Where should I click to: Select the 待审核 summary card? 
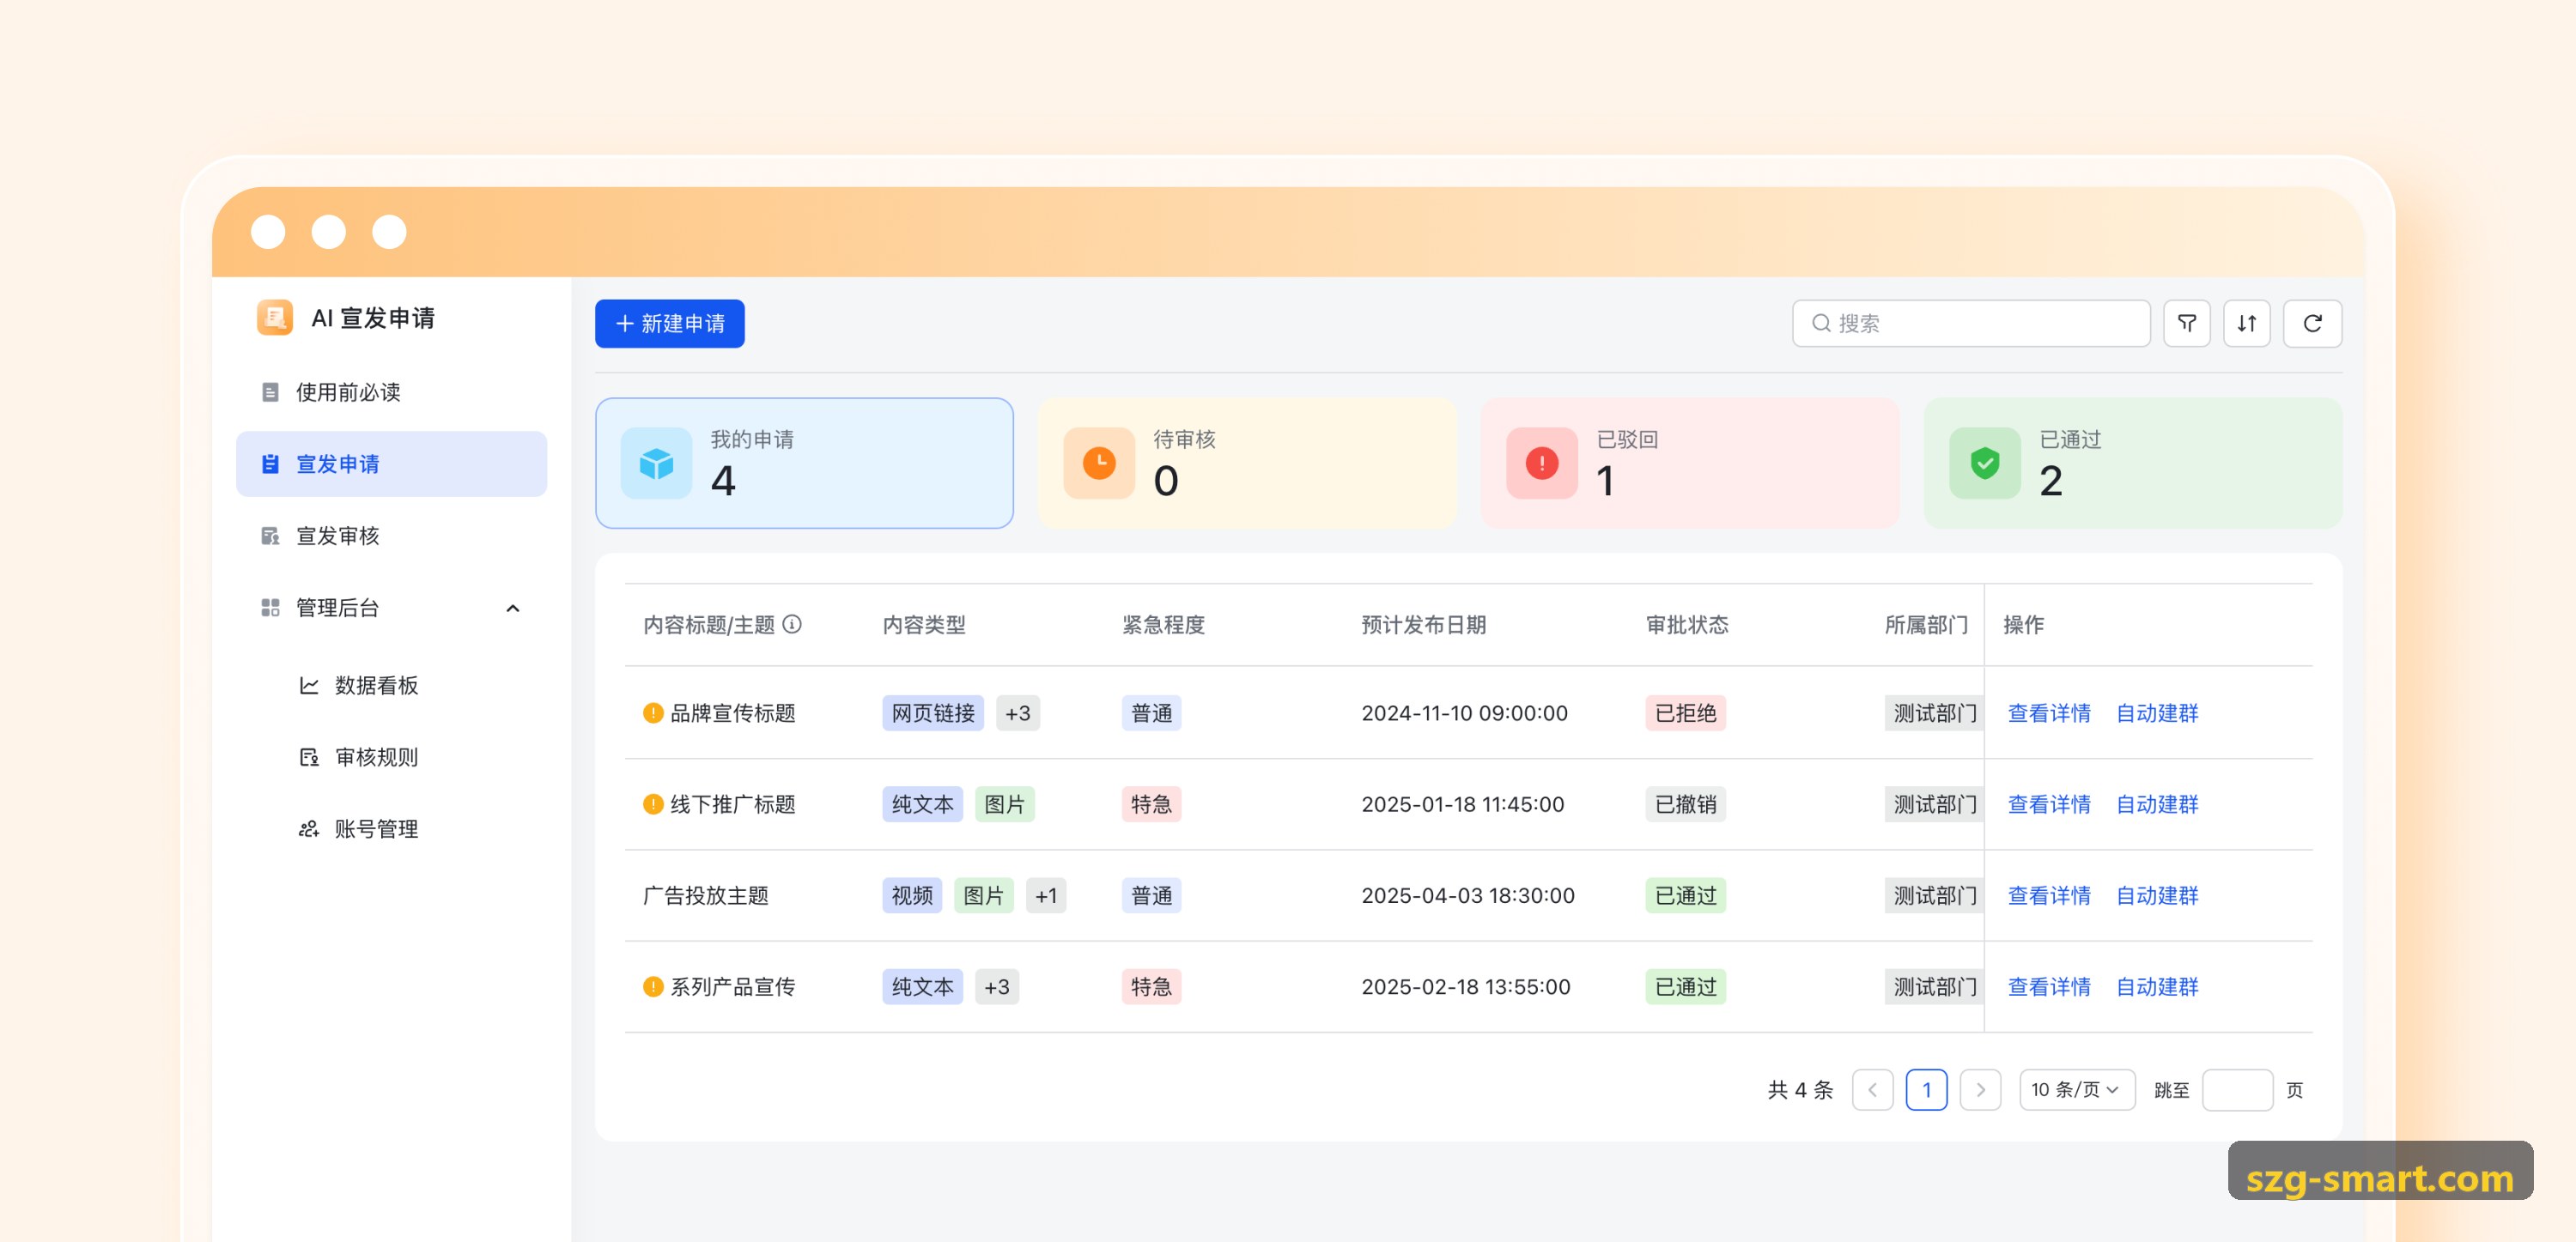tap(1247, 463)
